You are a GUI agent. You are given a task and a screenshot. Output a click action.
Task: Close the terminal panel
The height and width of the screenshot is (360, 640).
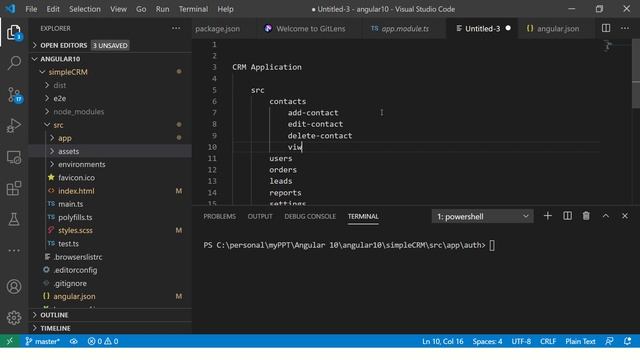coord(625,216)
